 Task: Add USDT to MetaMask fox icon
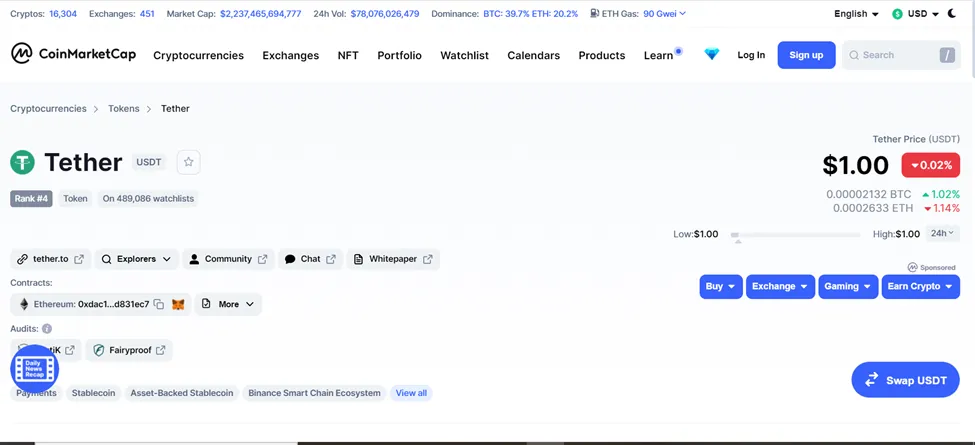[x=178, y=305]
